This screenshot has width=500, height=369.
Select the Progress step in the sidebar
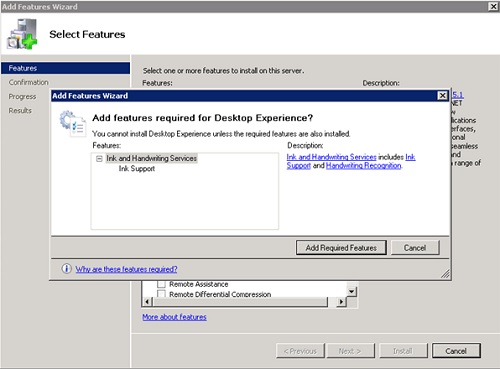point(22,96)
